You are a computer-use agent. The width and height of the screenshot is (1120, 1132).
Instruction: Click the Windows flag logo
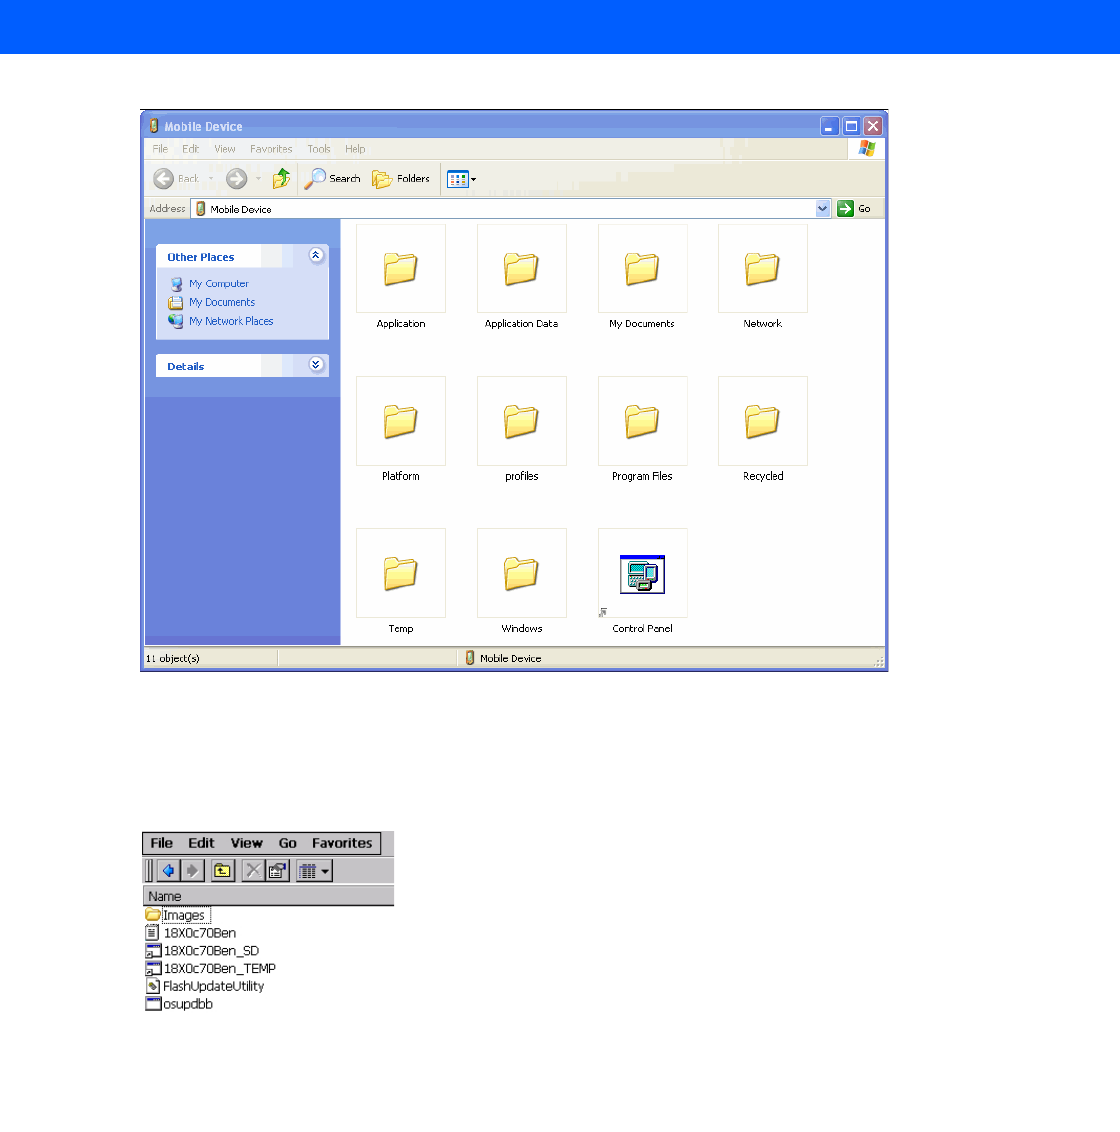[x=867, y=149]
